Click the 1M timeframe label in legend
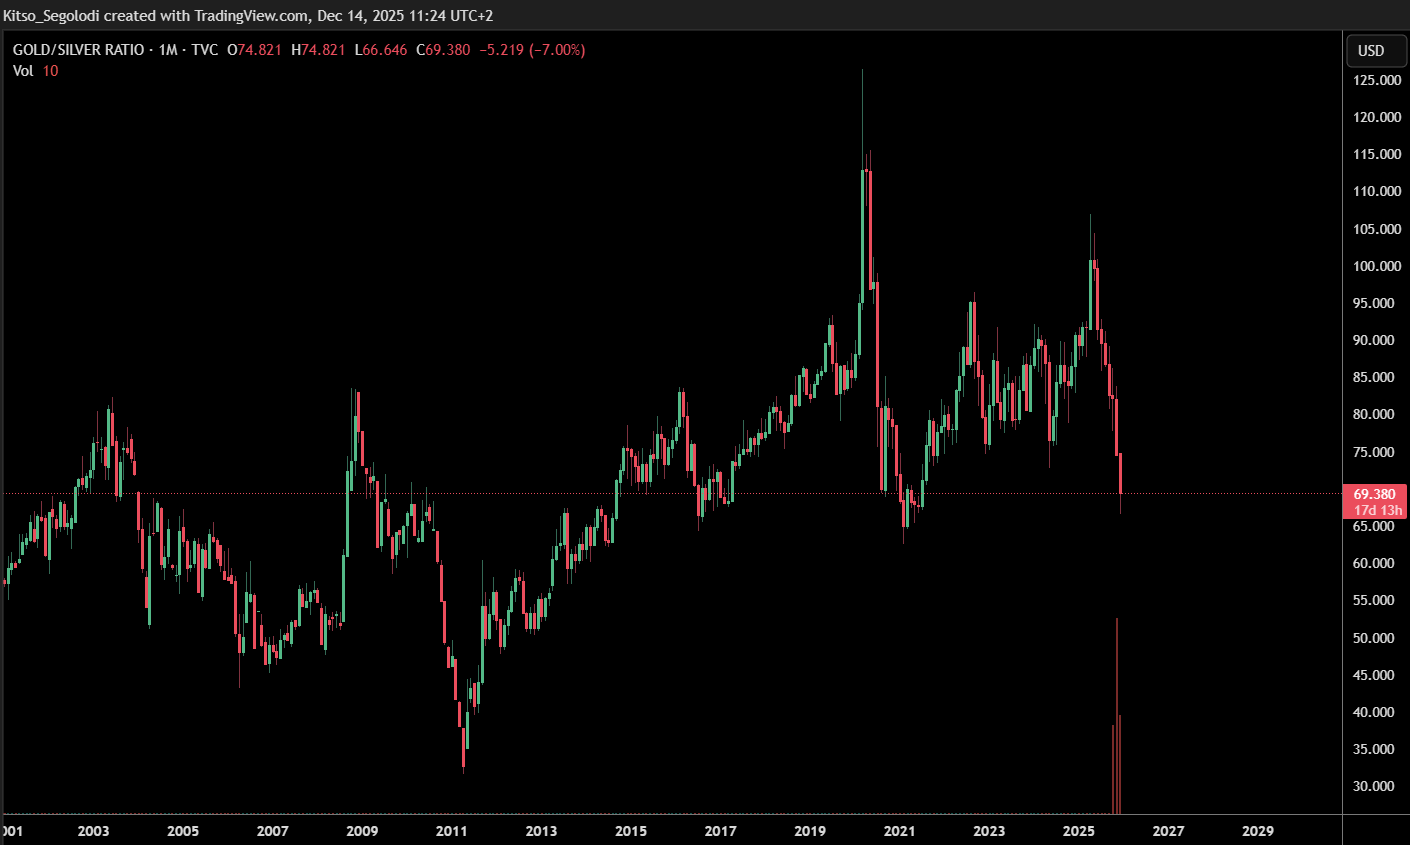This screenshot has height=845, width=1410. (167, 50)
